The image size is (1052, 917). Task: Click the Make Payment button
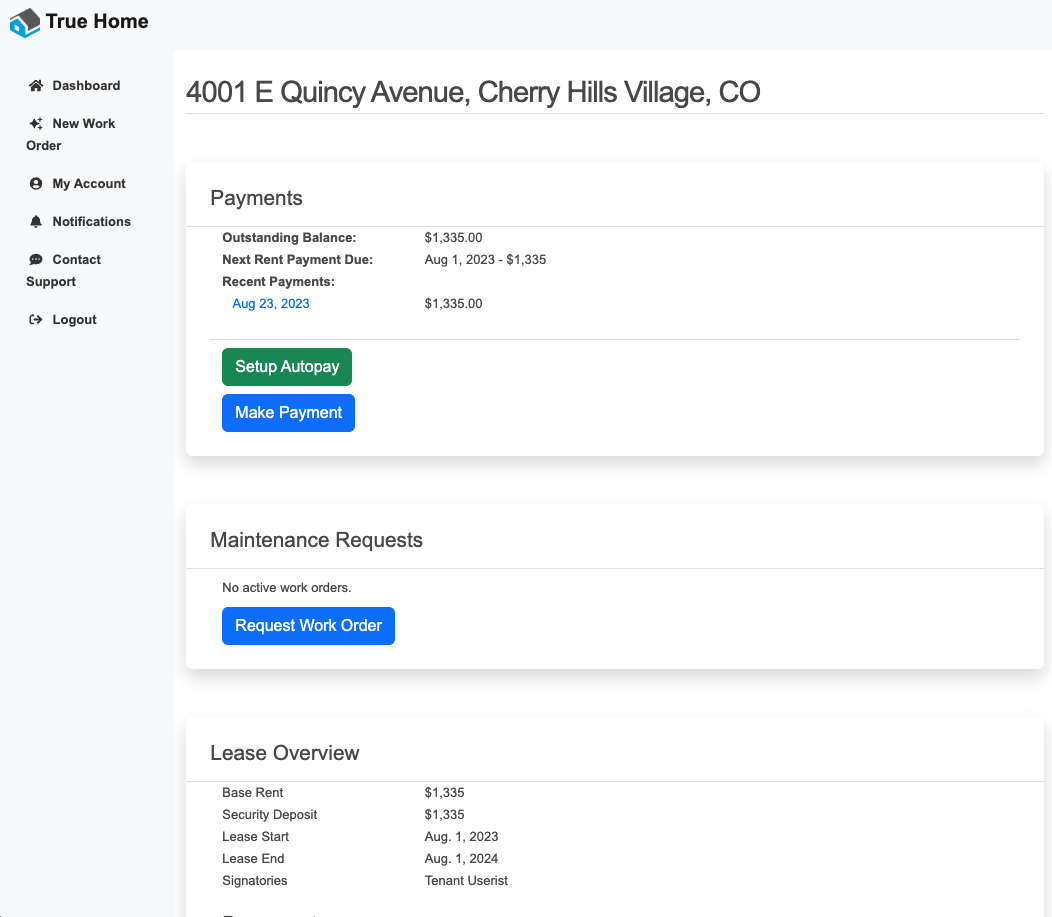coord(288,413)
